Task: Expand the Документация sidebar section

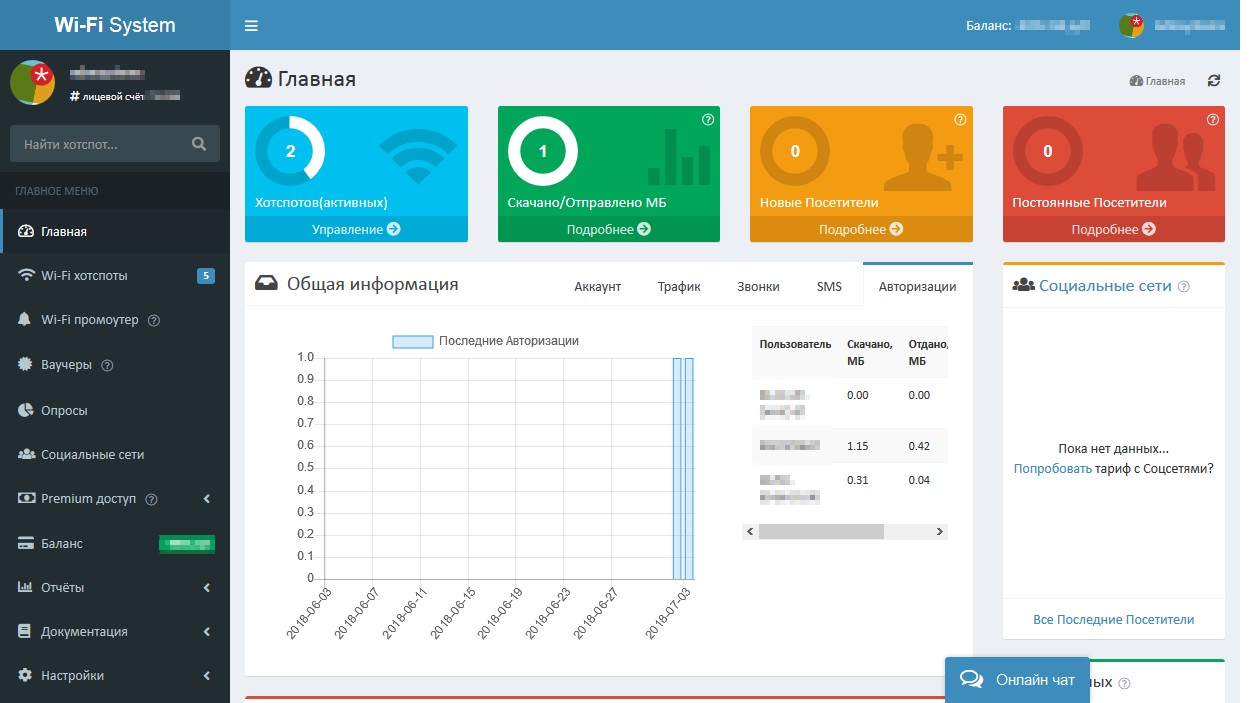Action: tap(115, 631)
